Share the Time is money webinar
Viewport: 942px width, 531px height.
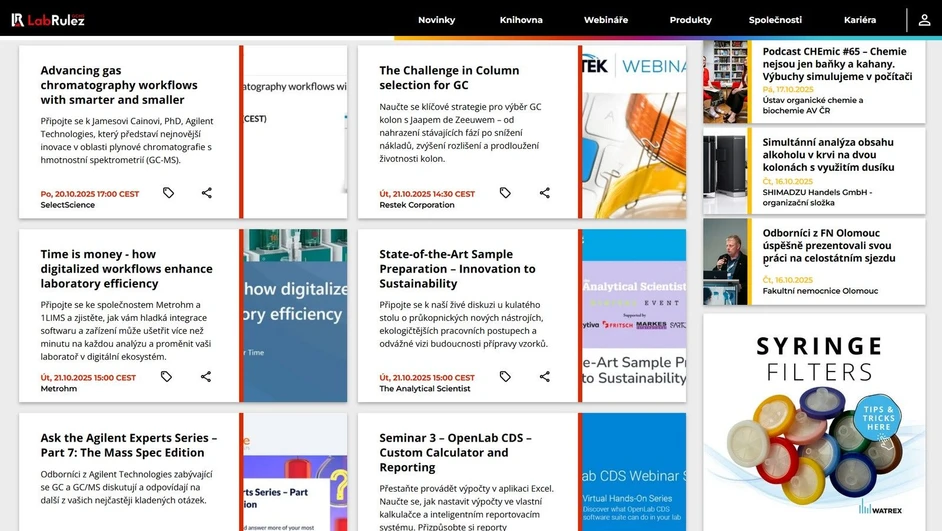pos(206,377)
